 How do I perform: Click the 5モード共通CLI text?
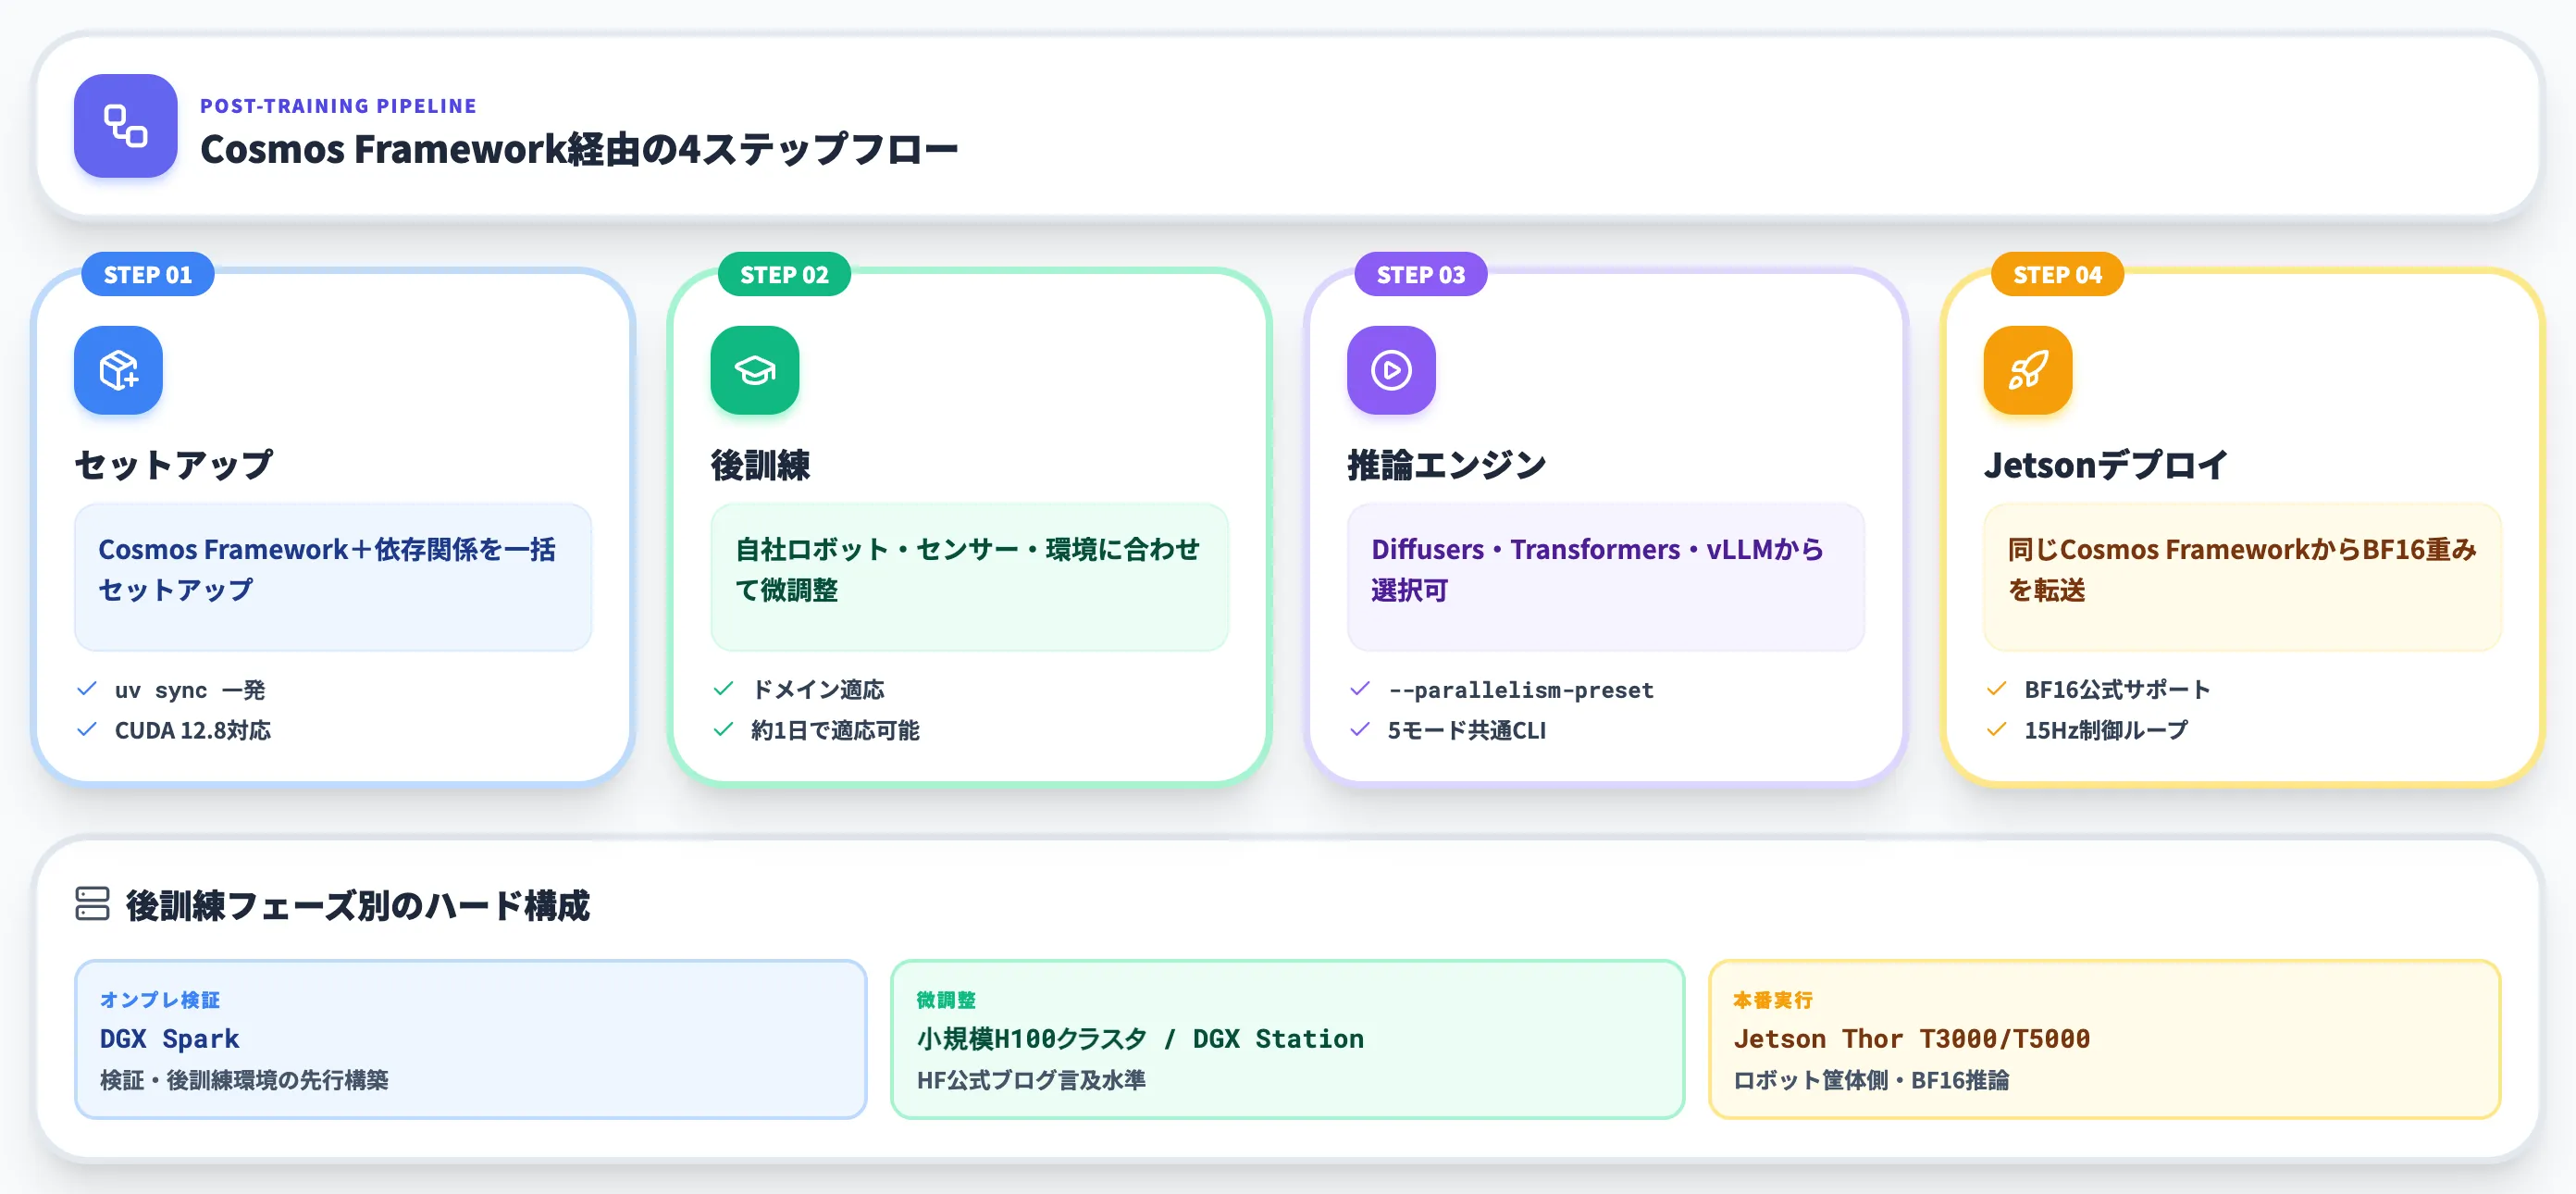pos(1467,731)
